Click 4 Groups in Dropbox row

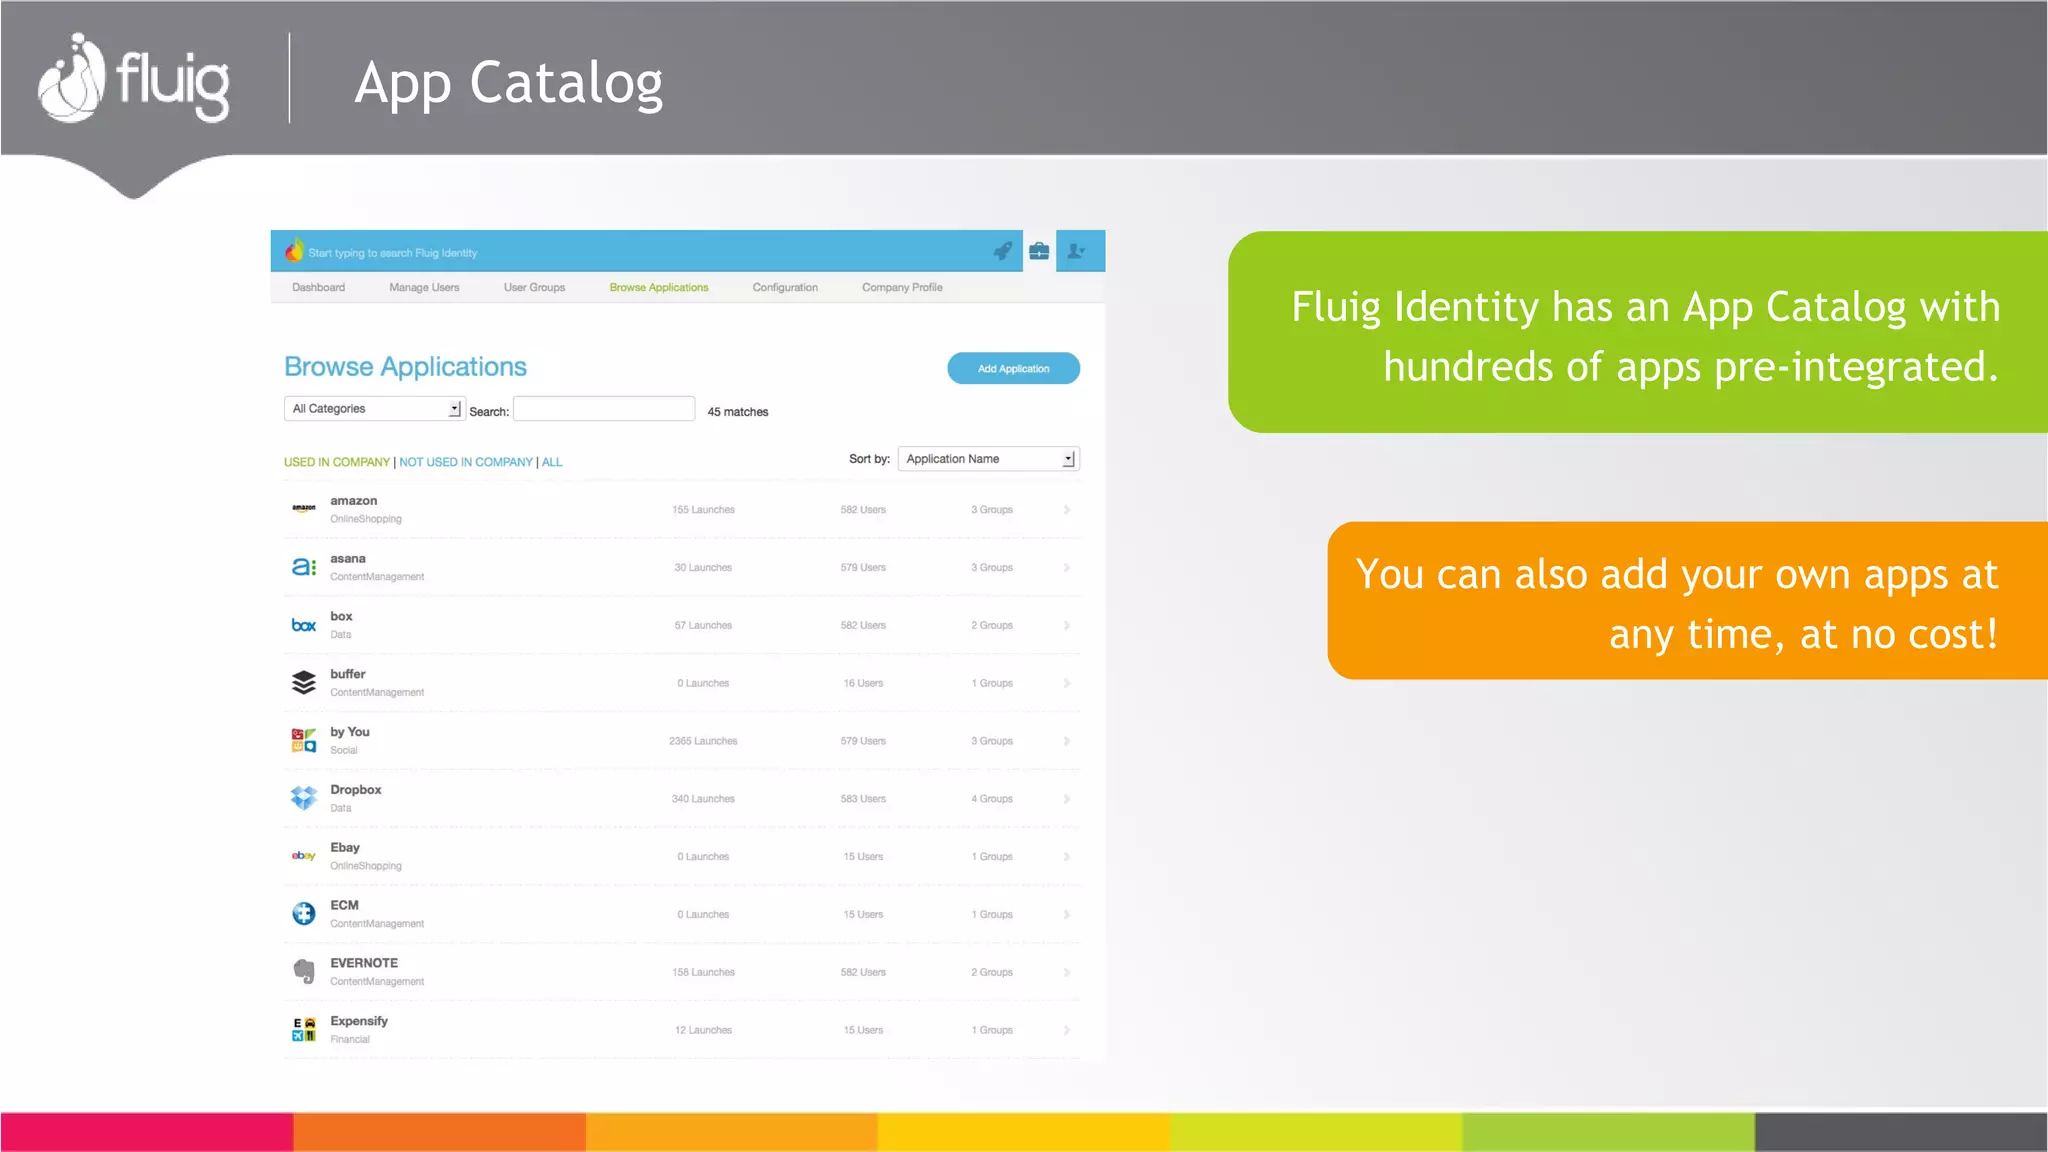[992, 799]
